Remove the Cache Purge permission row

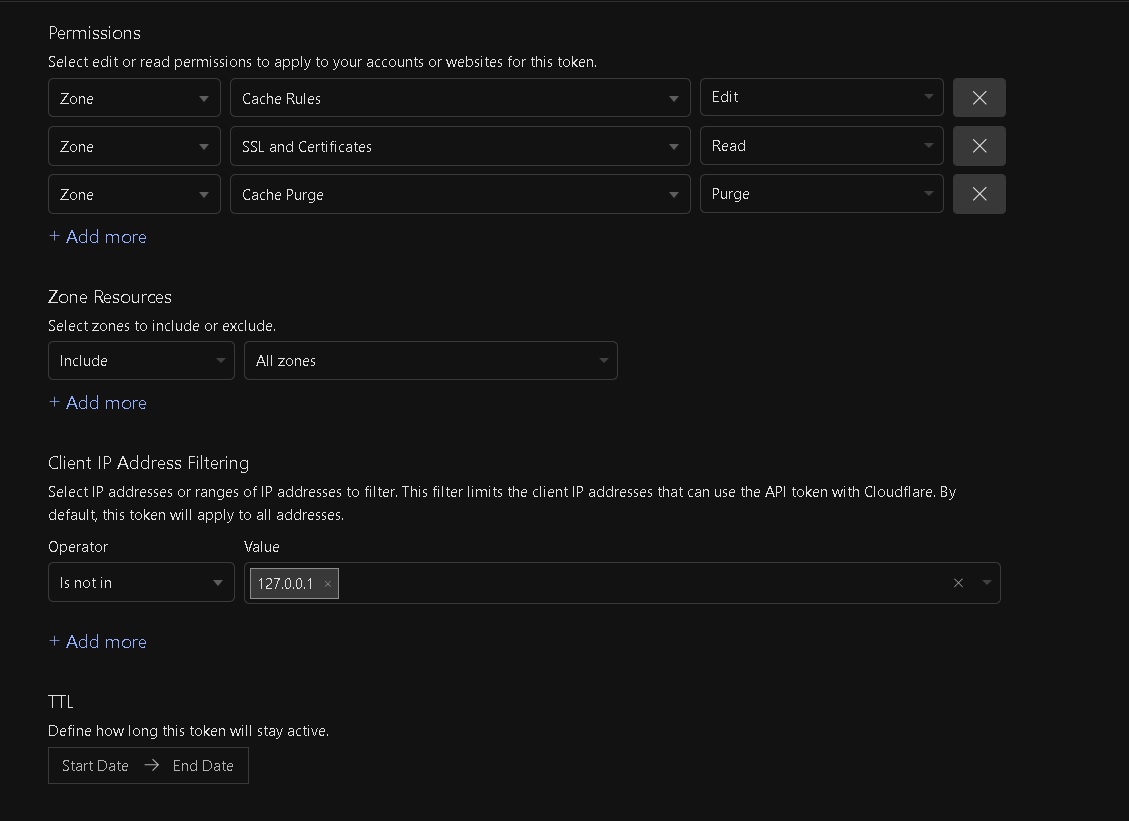point(979,194)
